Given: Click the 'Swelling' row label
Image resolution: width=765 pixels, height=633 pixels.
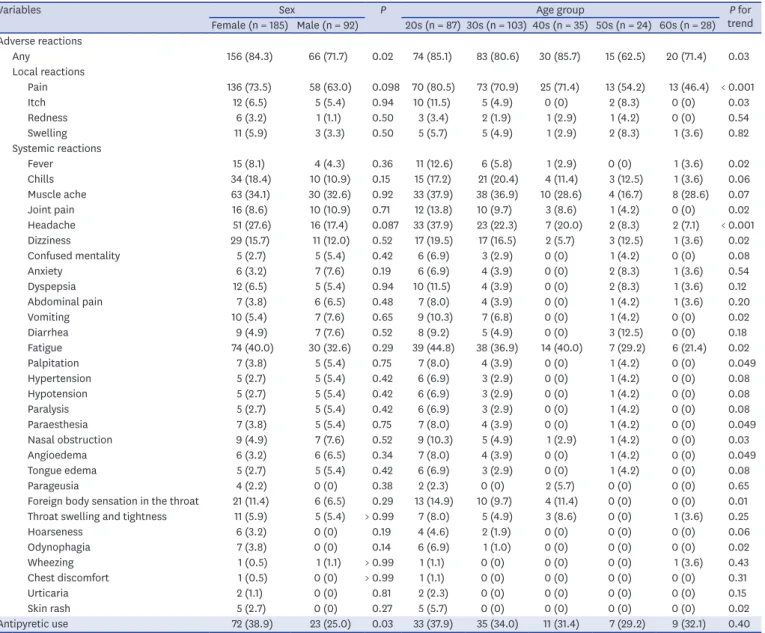Looking at the screenshot, I should point(47,133).
